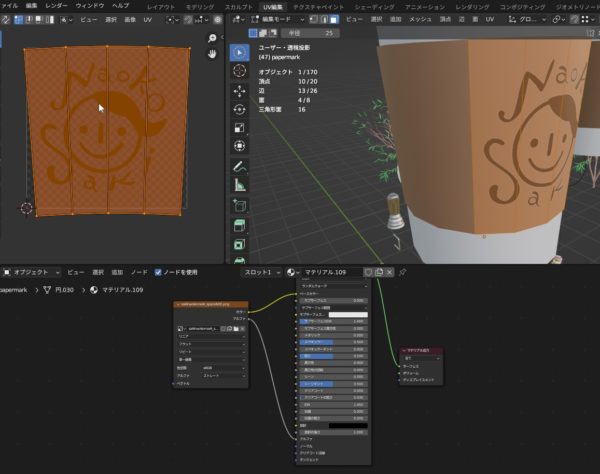
Task: Select the Scale tool in viewport toolbar
Action: (x=240, y=127)
